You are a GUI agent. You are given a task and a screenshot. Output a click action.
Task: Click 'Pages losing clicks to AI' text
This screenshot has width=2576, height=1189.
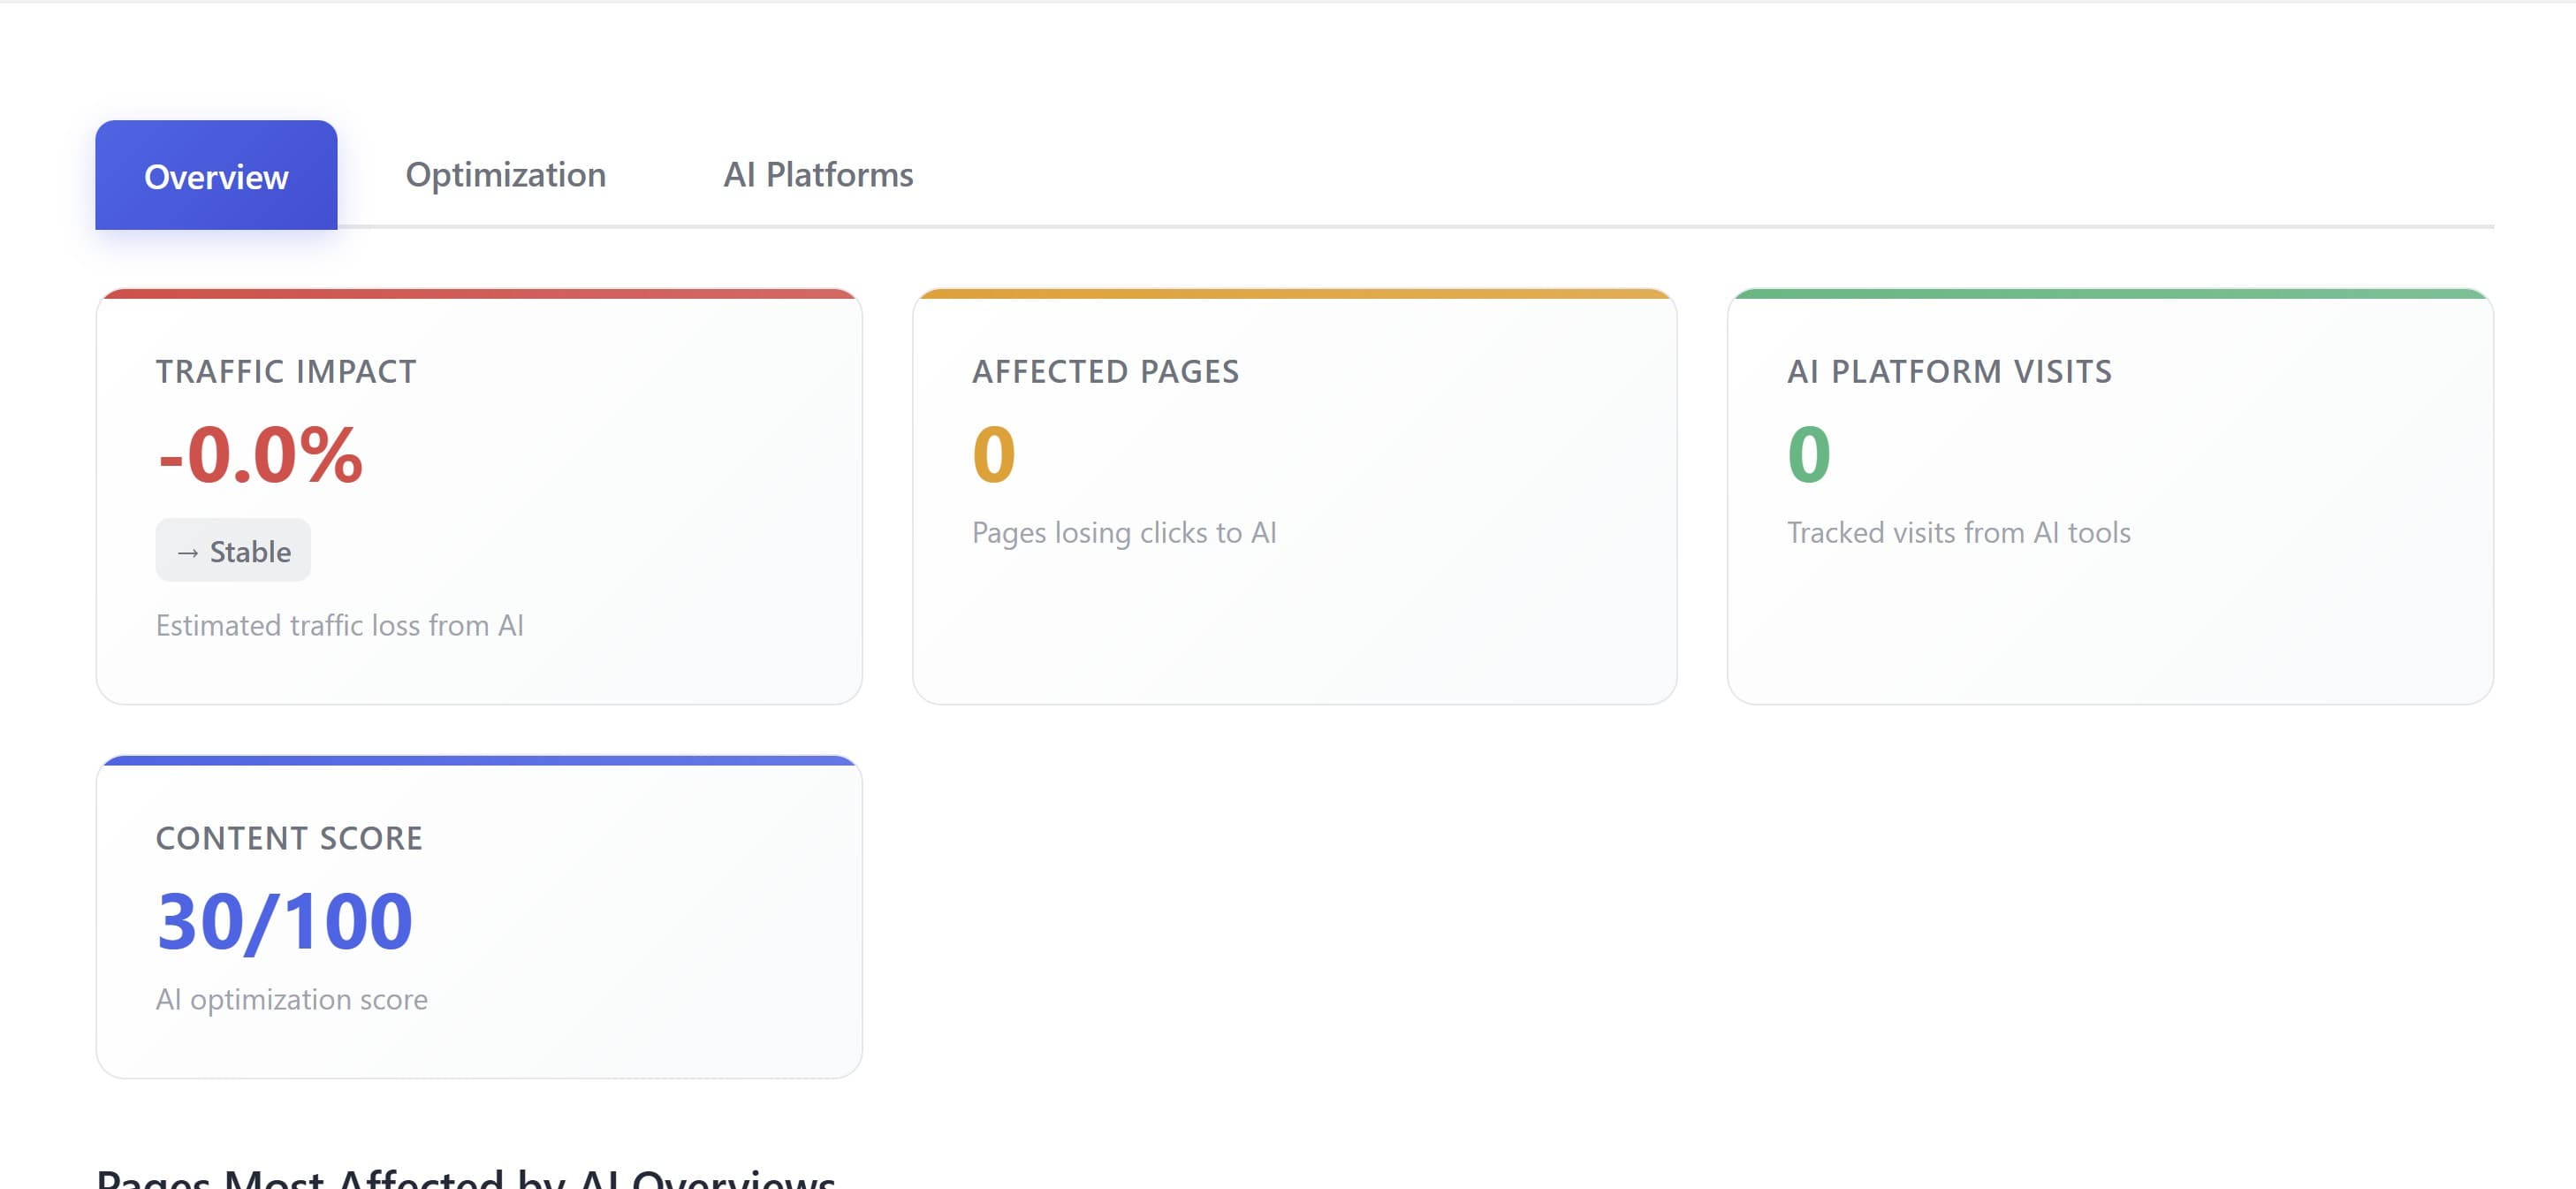tap(1124, 532)
